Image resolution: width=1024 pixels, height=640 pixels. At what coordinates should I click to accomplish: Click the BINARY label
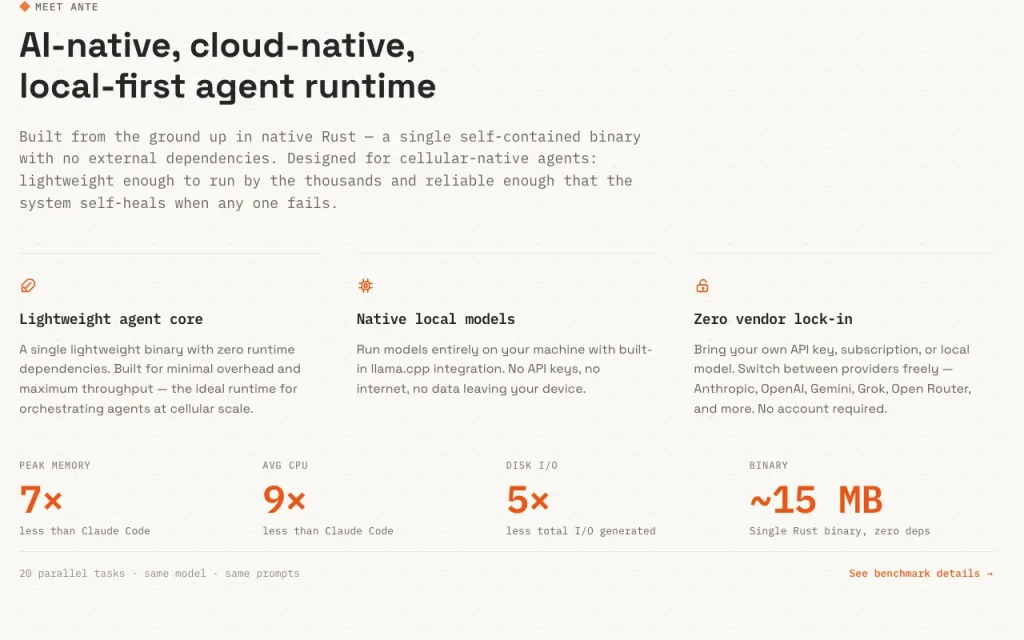tap(769, 466)
